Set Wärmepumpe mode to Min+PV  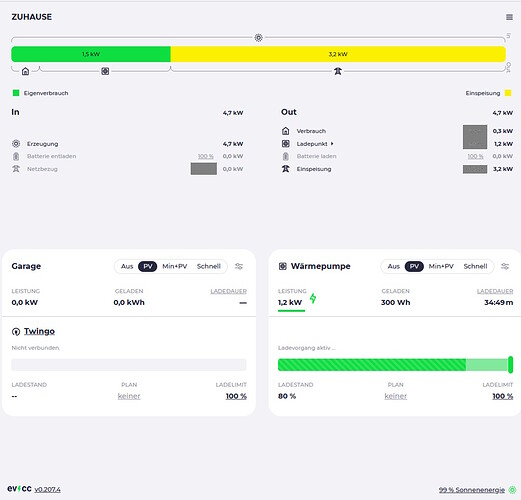click(x=441, y=266)
